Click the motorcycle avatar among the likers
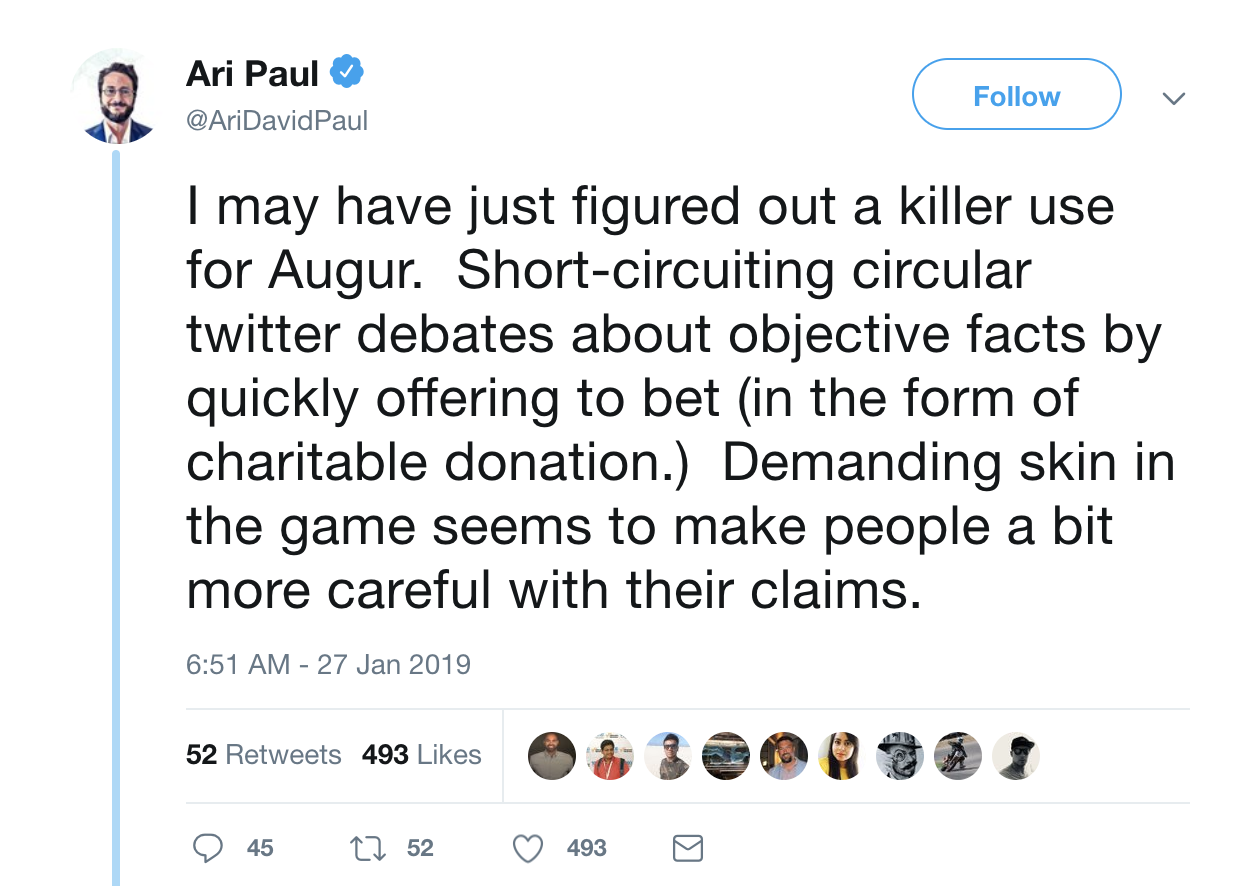Screen dimensions: 1250x886 (959, 756)
